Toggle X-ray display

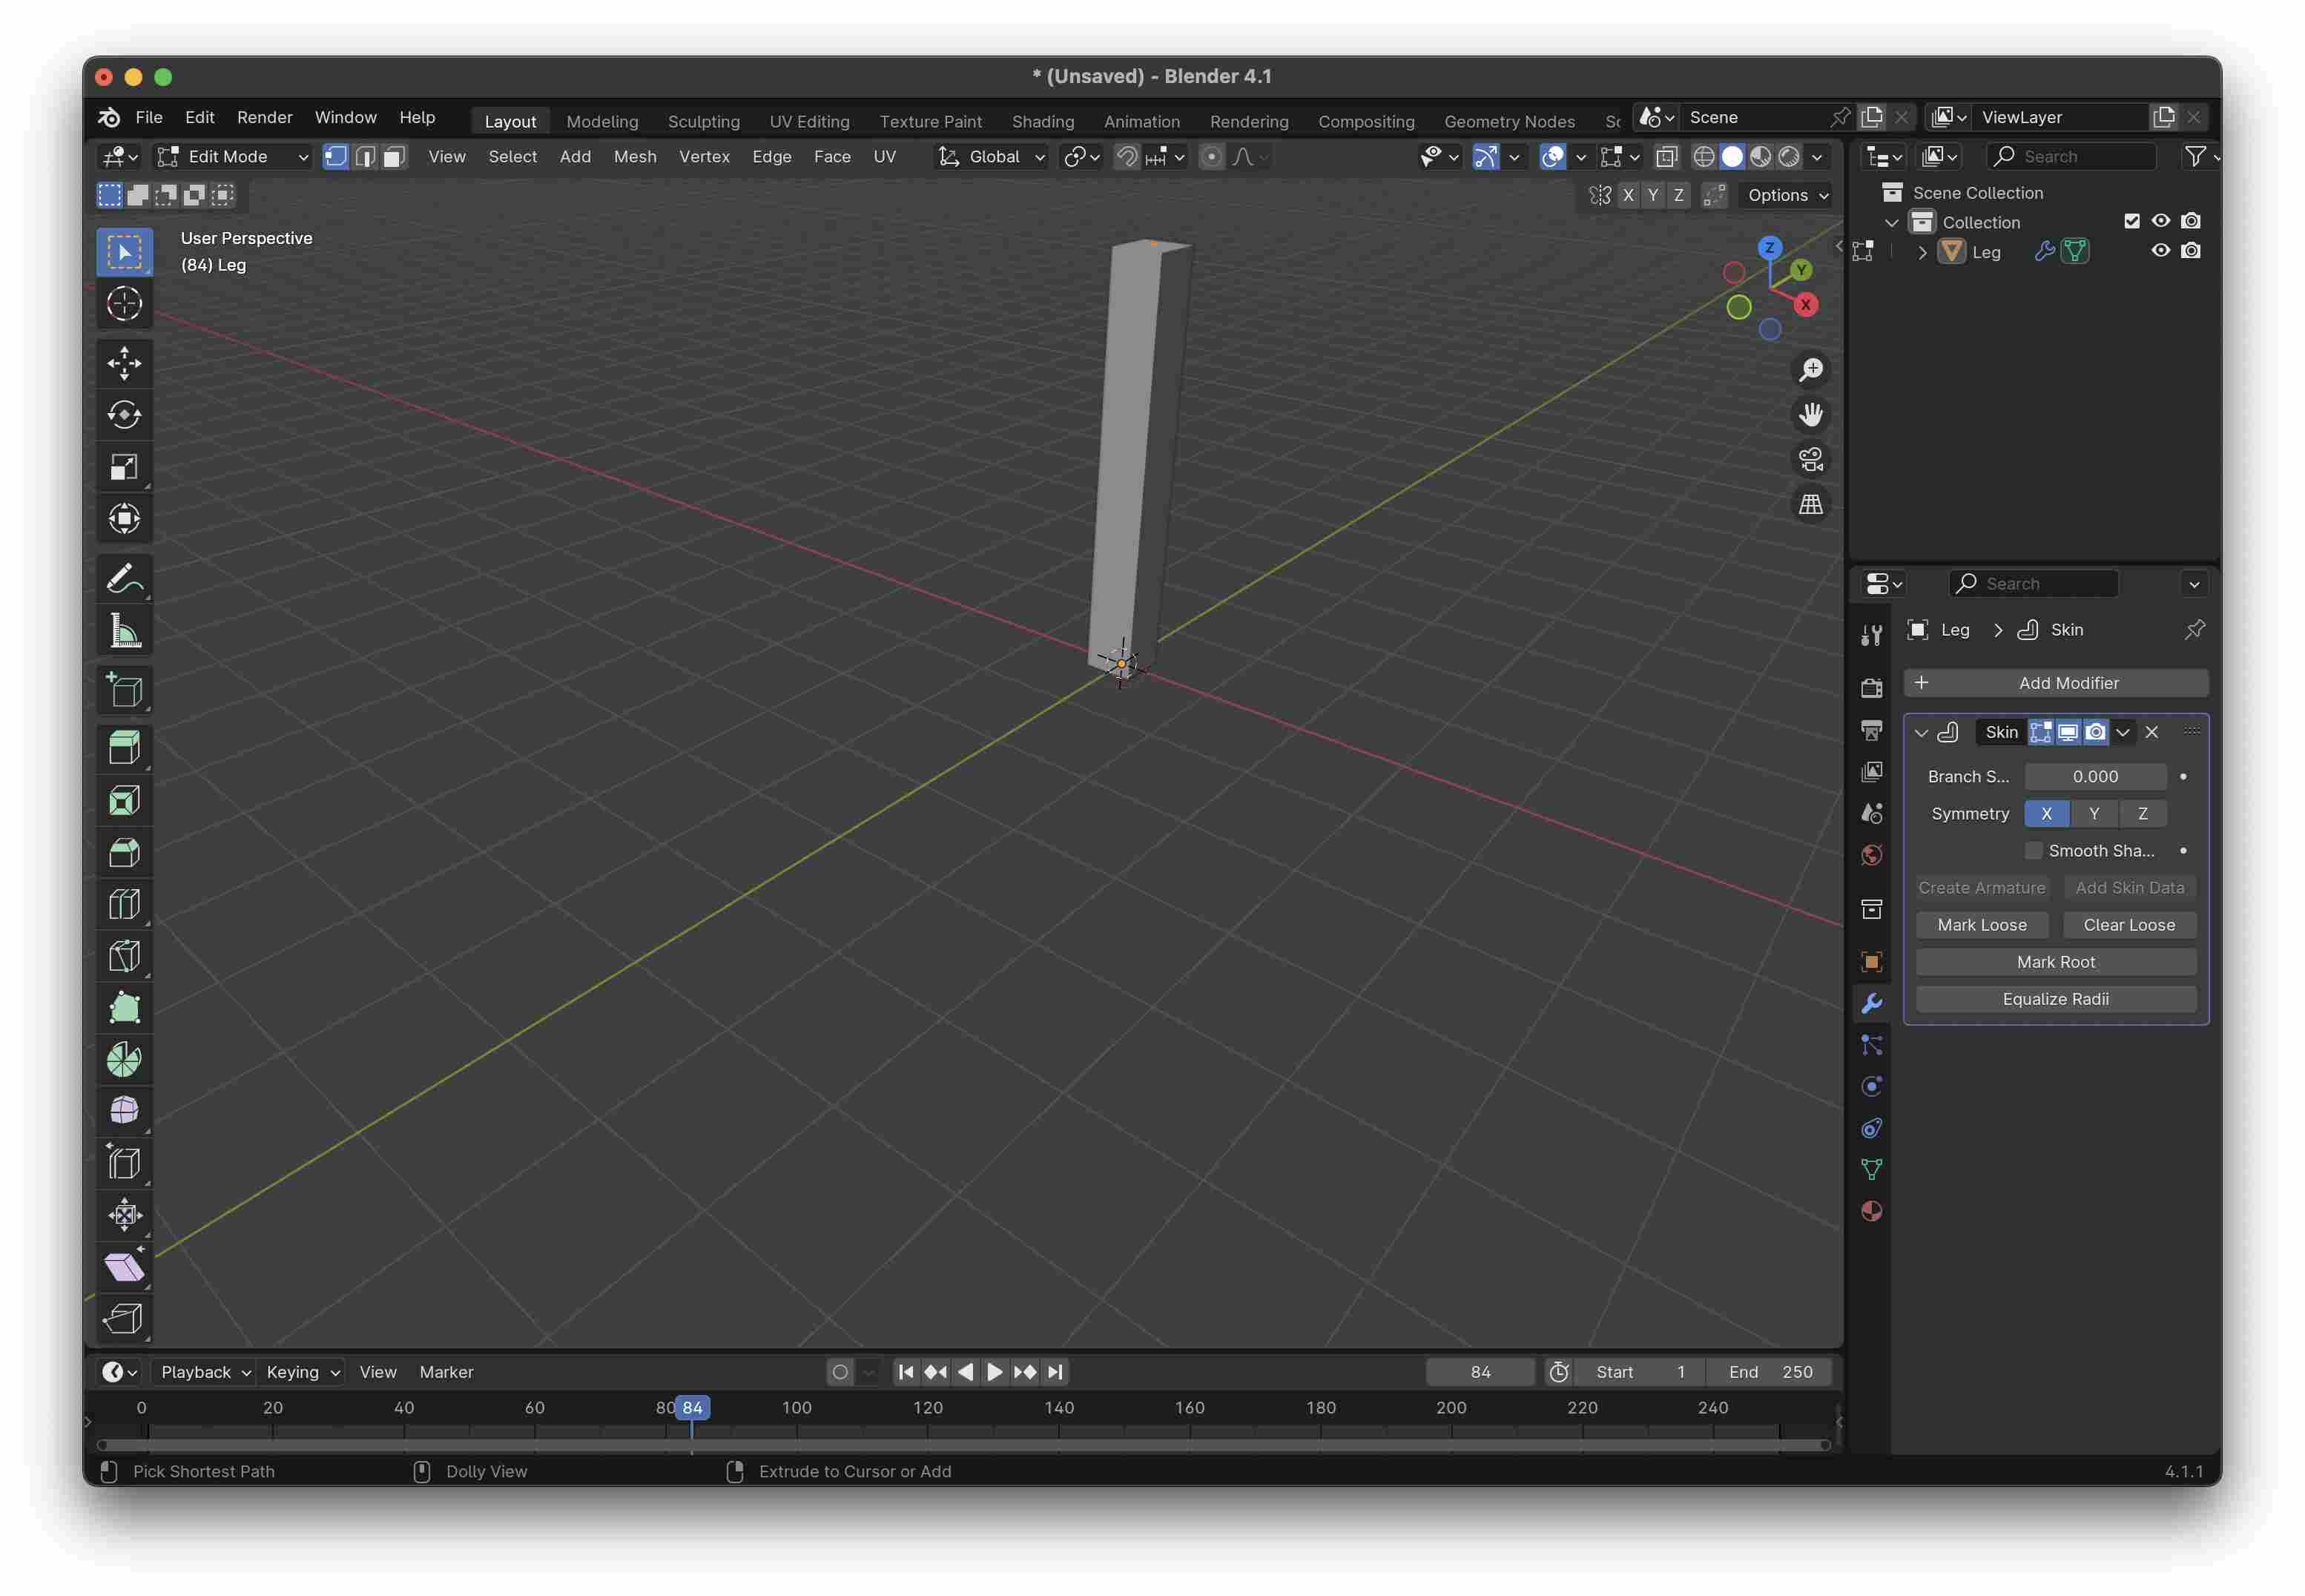[1666, 157]
